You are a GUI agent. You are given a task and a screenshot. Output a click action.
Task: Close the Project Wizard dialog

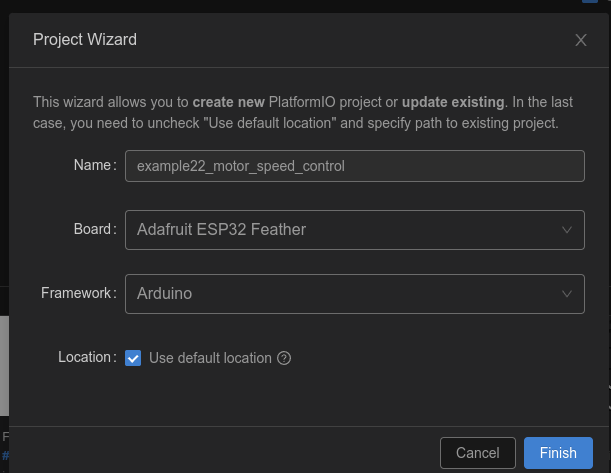581,41
